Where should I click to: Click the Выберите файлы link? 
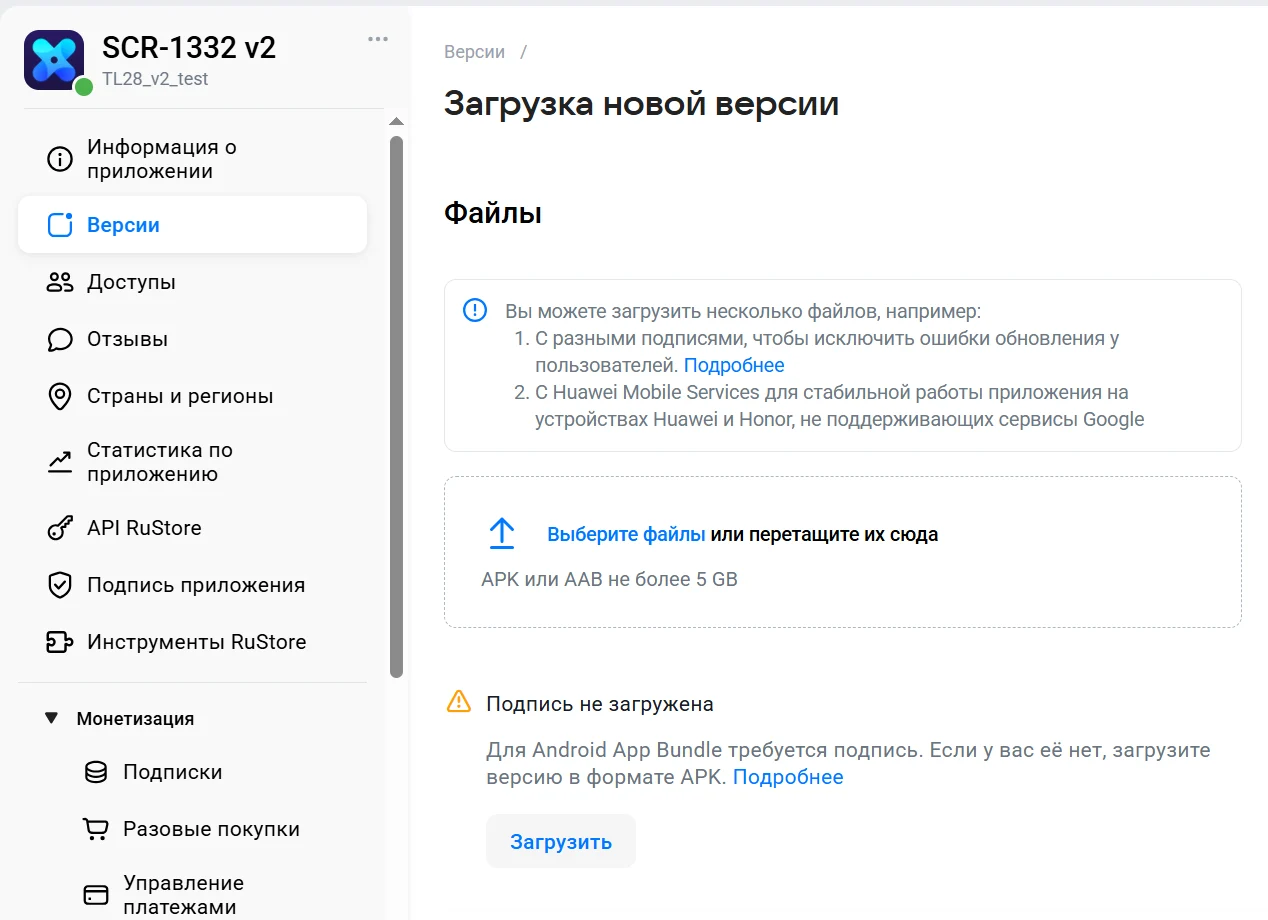[x=626, y=534]
